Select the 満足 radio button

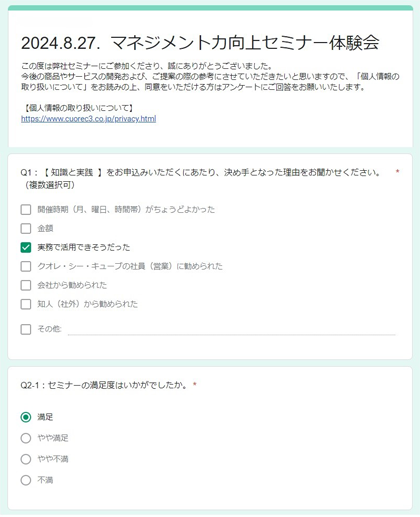point(26,417)
